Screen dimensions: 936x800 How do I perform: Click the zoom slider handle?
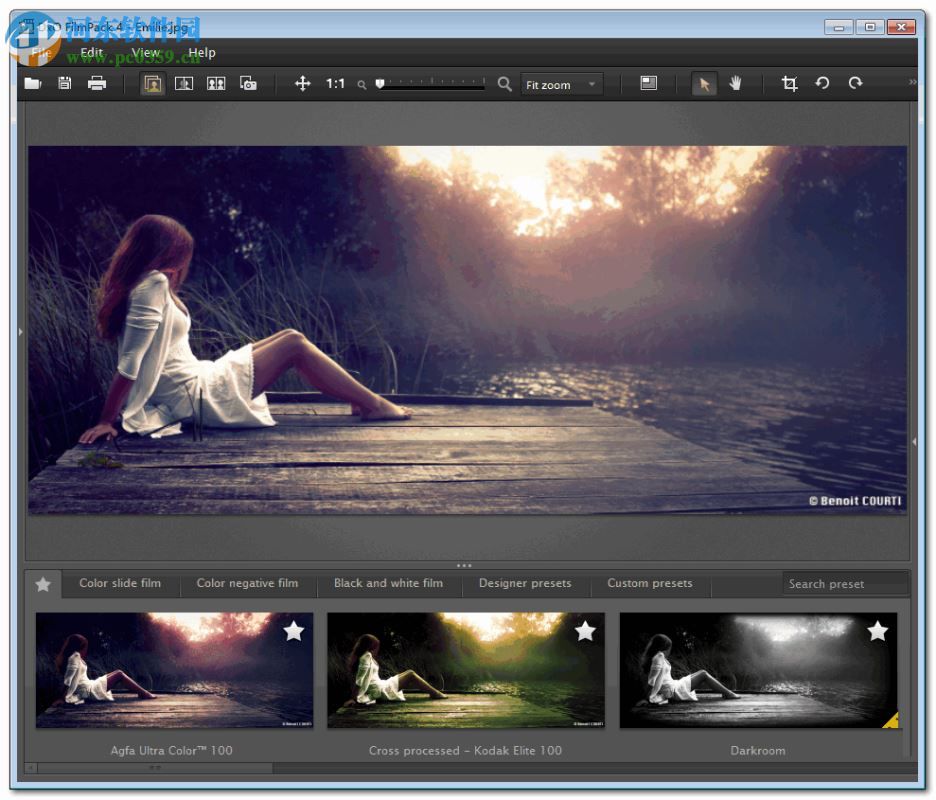pyautogui.click(x=380, y=85)
